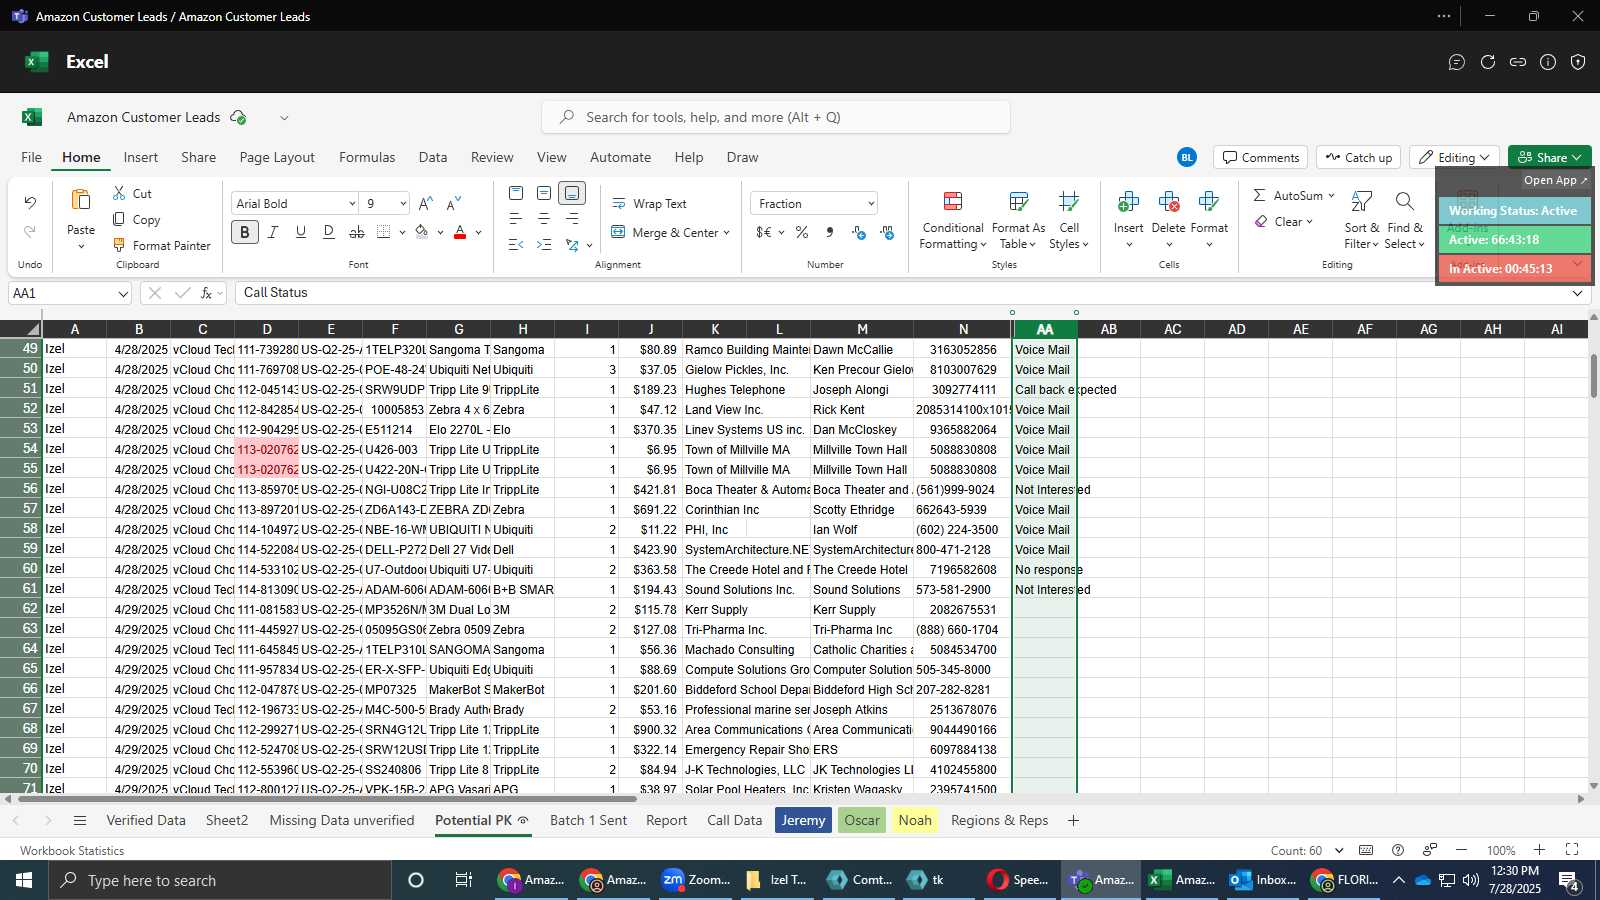The height and width of the screenshot is (900, 1600).
Task: Click the Cut scissors icon
Action: [119, 193]
